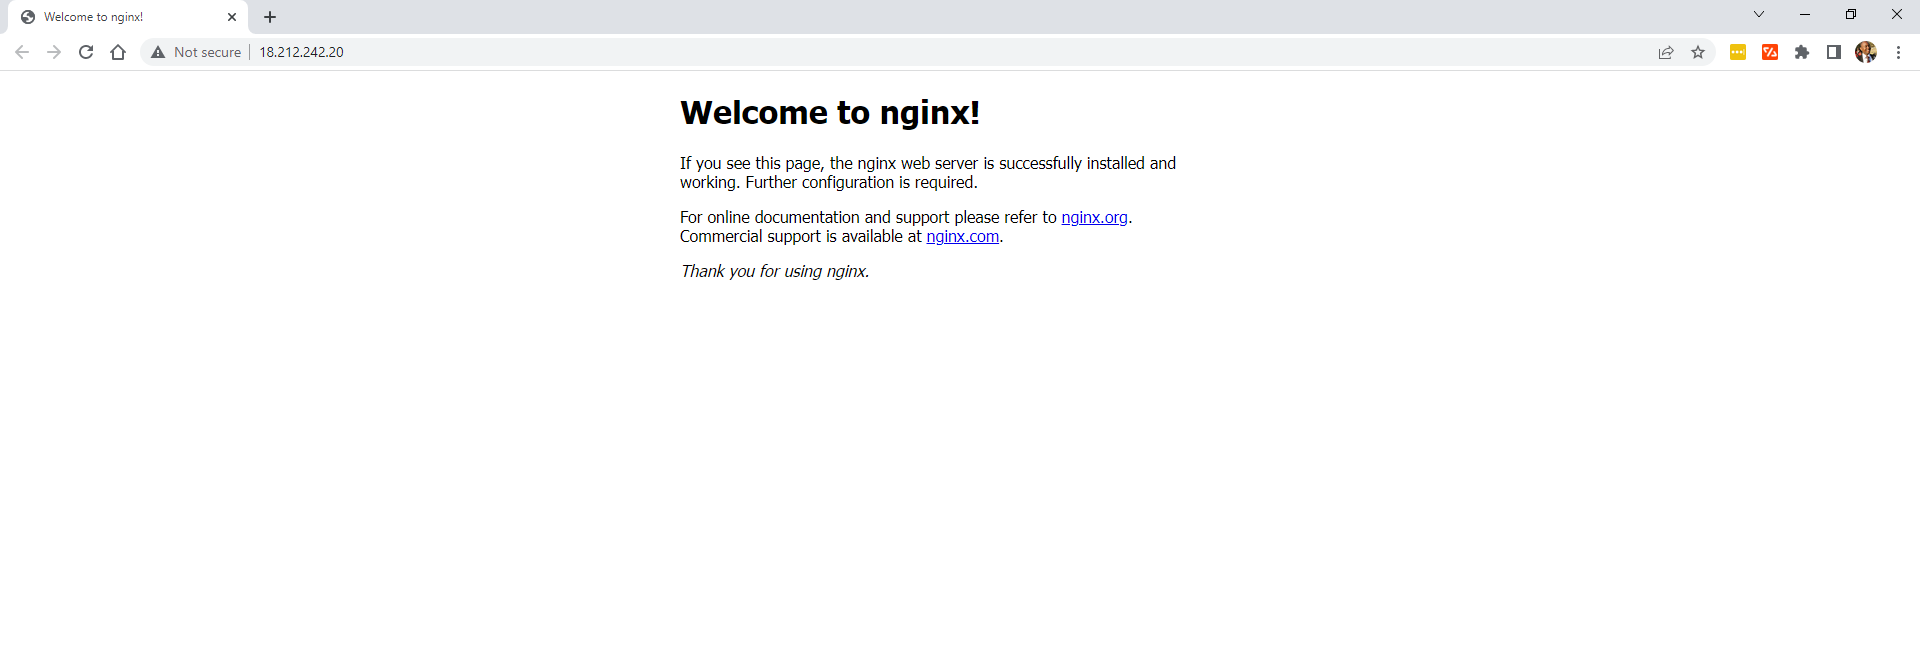This screenshot has height=661, width=1920.
Task: Open a new tab with plus button
Action: tap(270, 17)
